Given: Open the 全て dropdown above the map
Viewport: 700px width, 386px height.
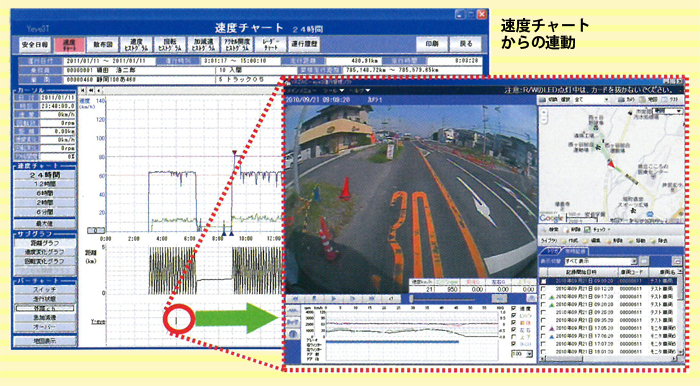Looking at the screenshot, I should point(592,100).
